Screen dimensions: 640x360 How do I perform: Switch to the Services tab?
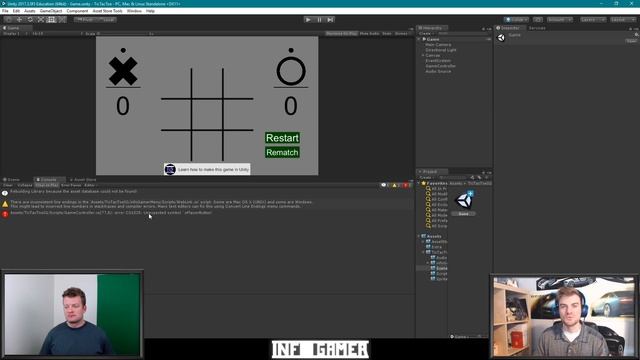(537, 28)
